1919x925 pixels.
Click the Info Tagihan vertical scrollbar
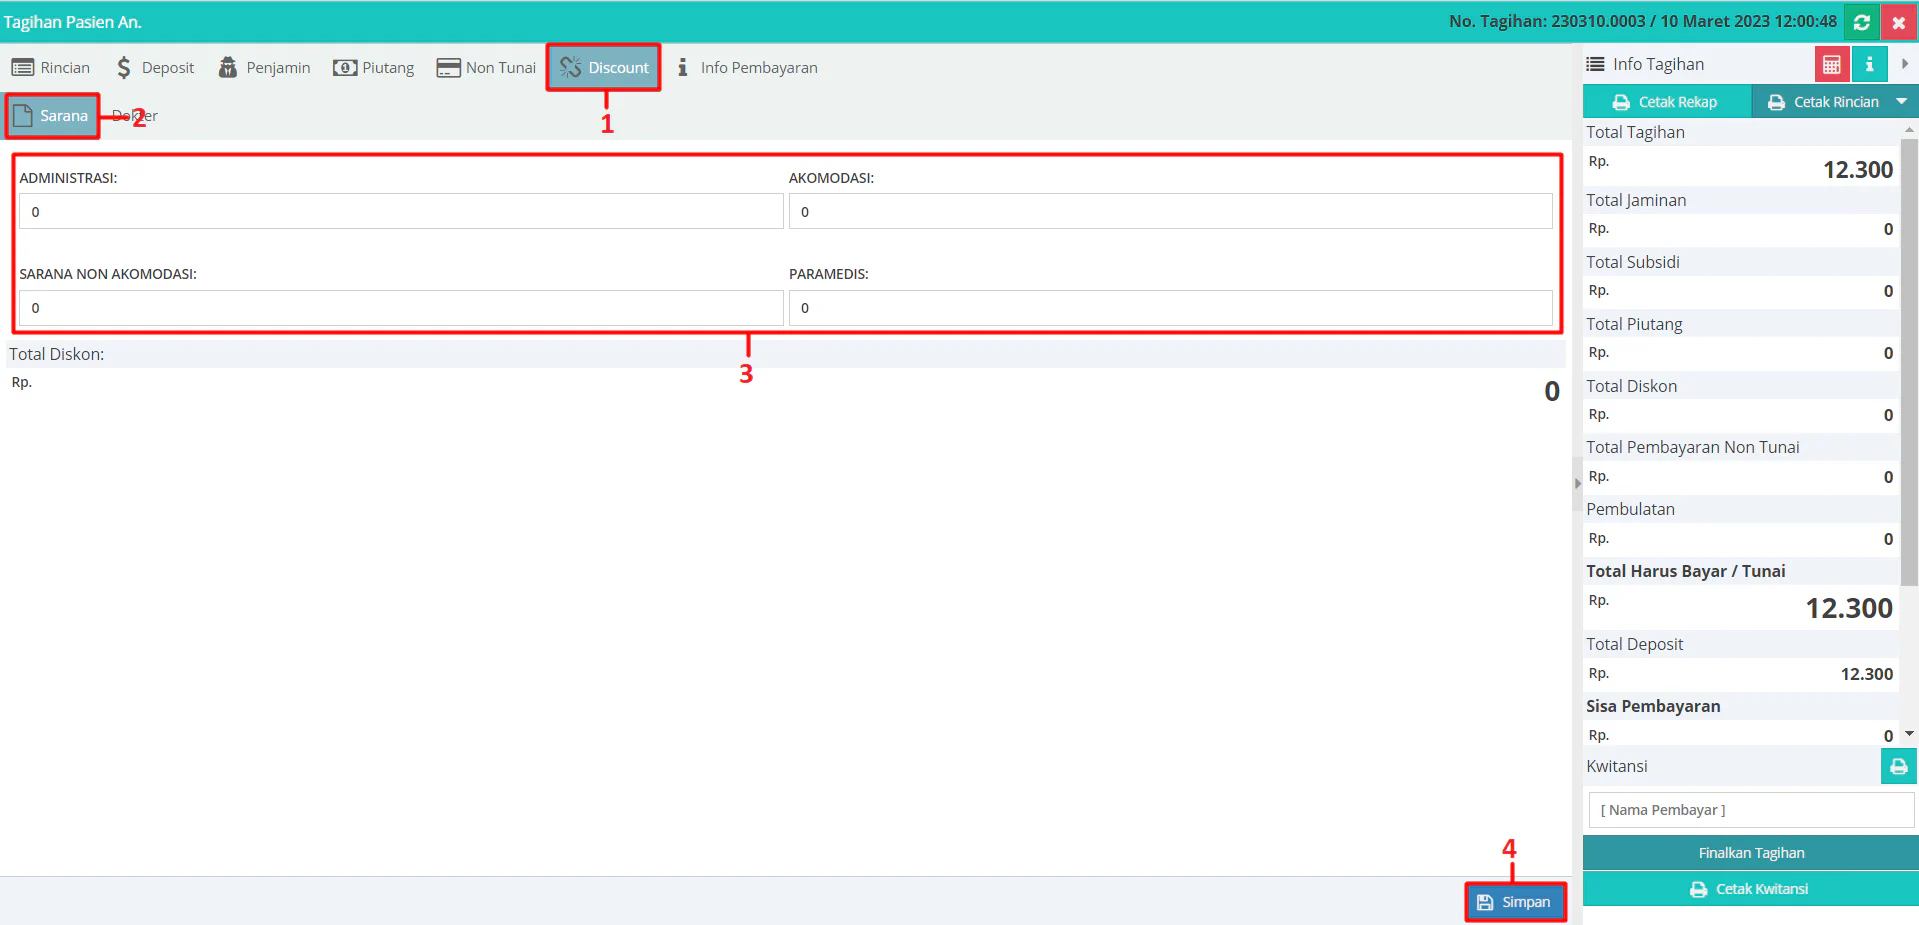(x=1908, y=360)
